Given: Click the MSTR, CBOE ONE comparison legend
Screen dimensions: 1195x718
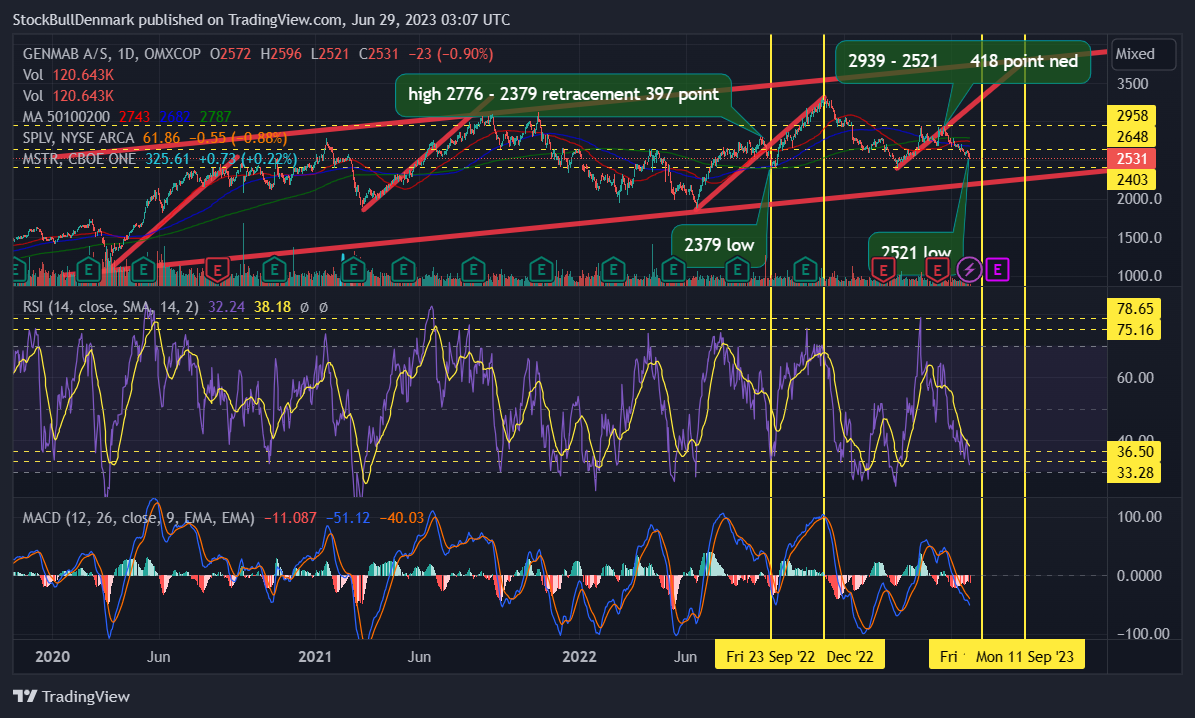Looking at the screenshot, I should pyautogui.click(x=79, y=159).
